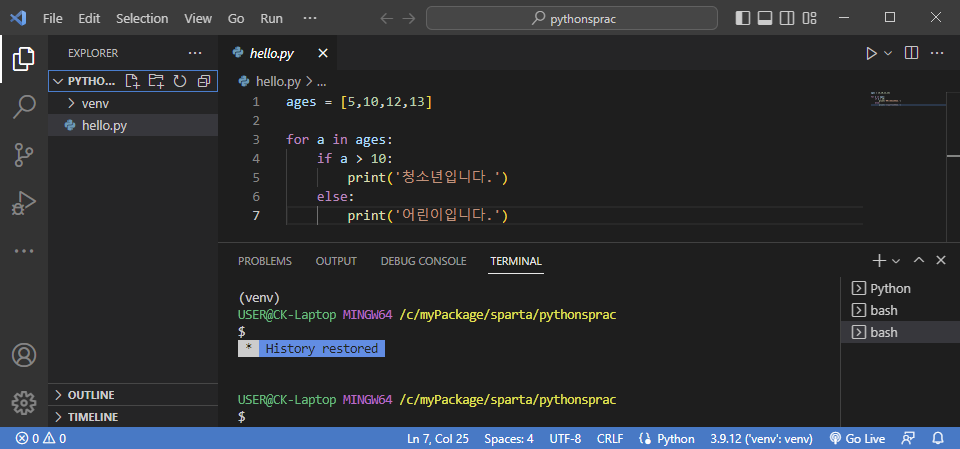
Task: Open the Manage gear settings
Action: pyautogui.click(x=24, y=402)
